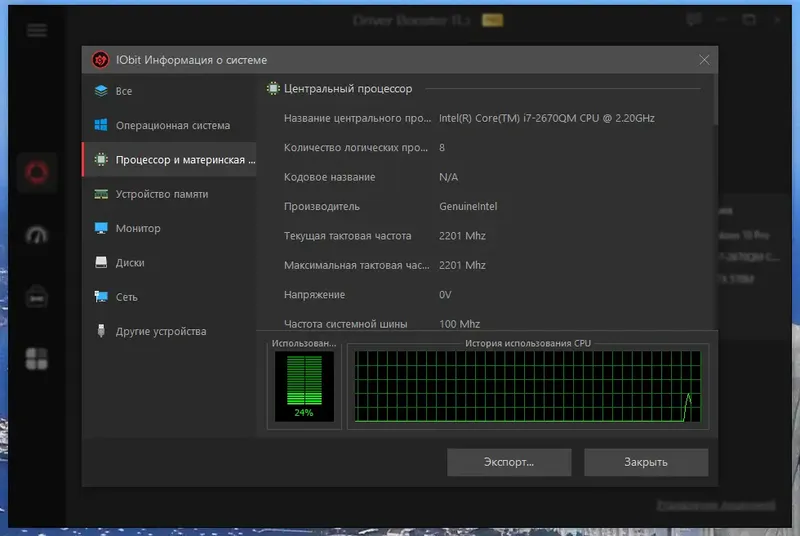Viewport: 800px width, 536px height.
Task: Click the network icon beside Сеть
Action: [101, 296]
